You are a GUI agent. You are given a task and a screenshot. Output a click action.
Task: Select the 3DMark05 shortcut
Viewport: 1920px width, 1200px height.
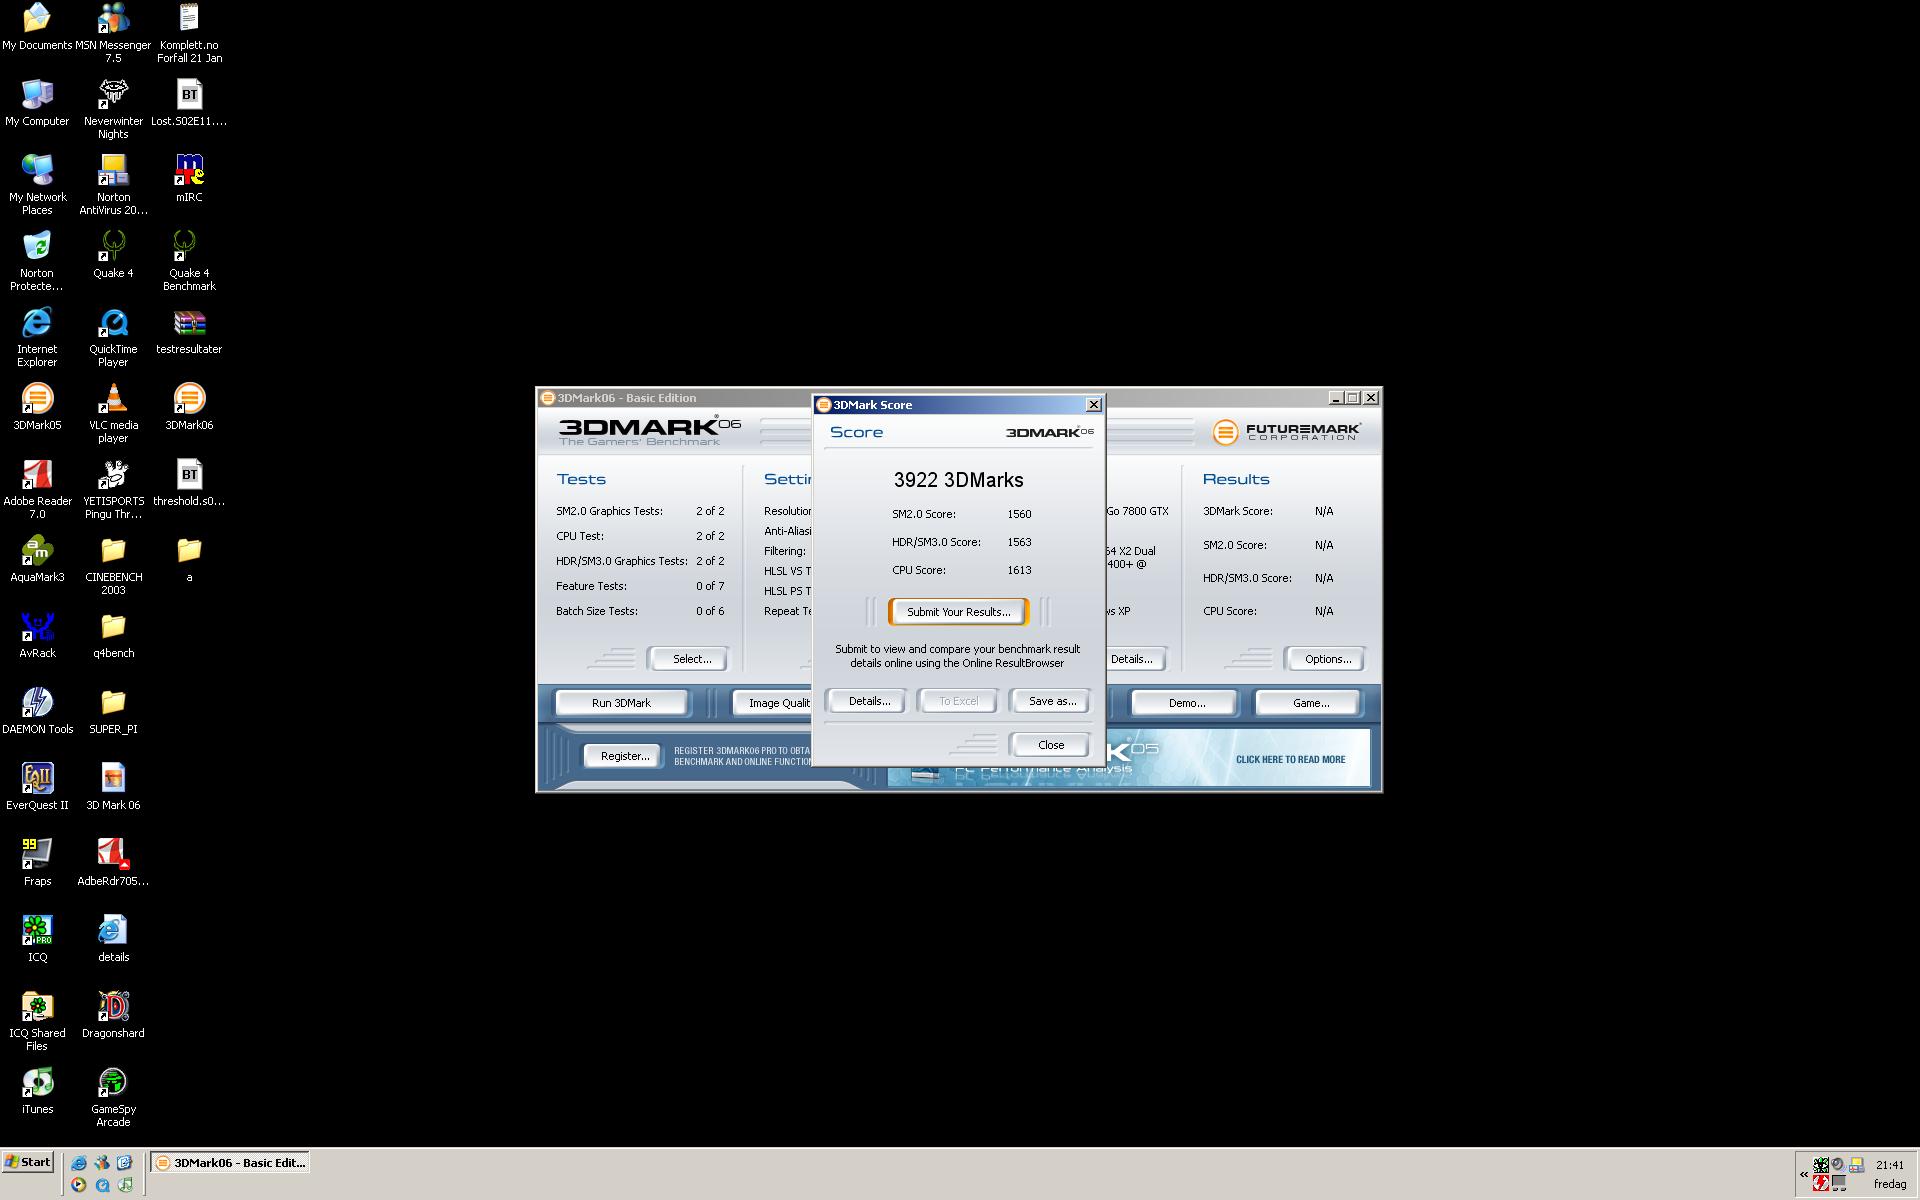click(x=37, y=407)
